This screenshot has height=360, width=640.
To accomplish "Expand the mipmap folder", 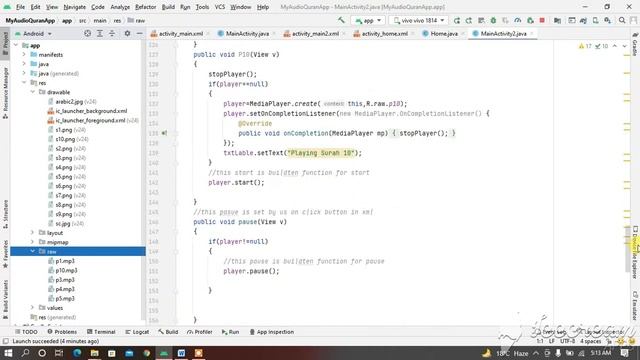I will pos(33,242).
